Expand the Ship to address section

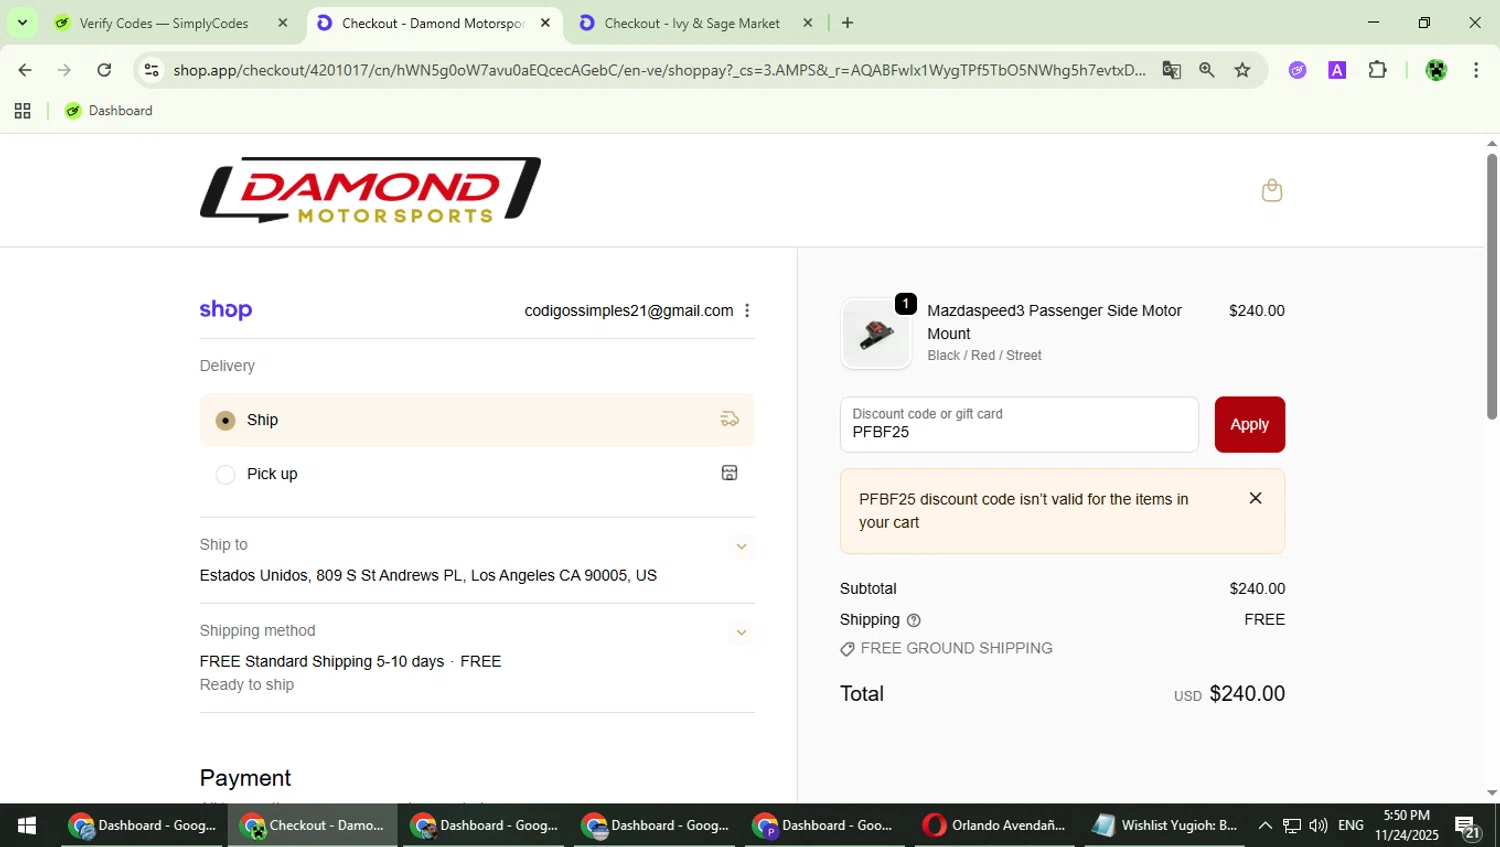tap(741, 546)
